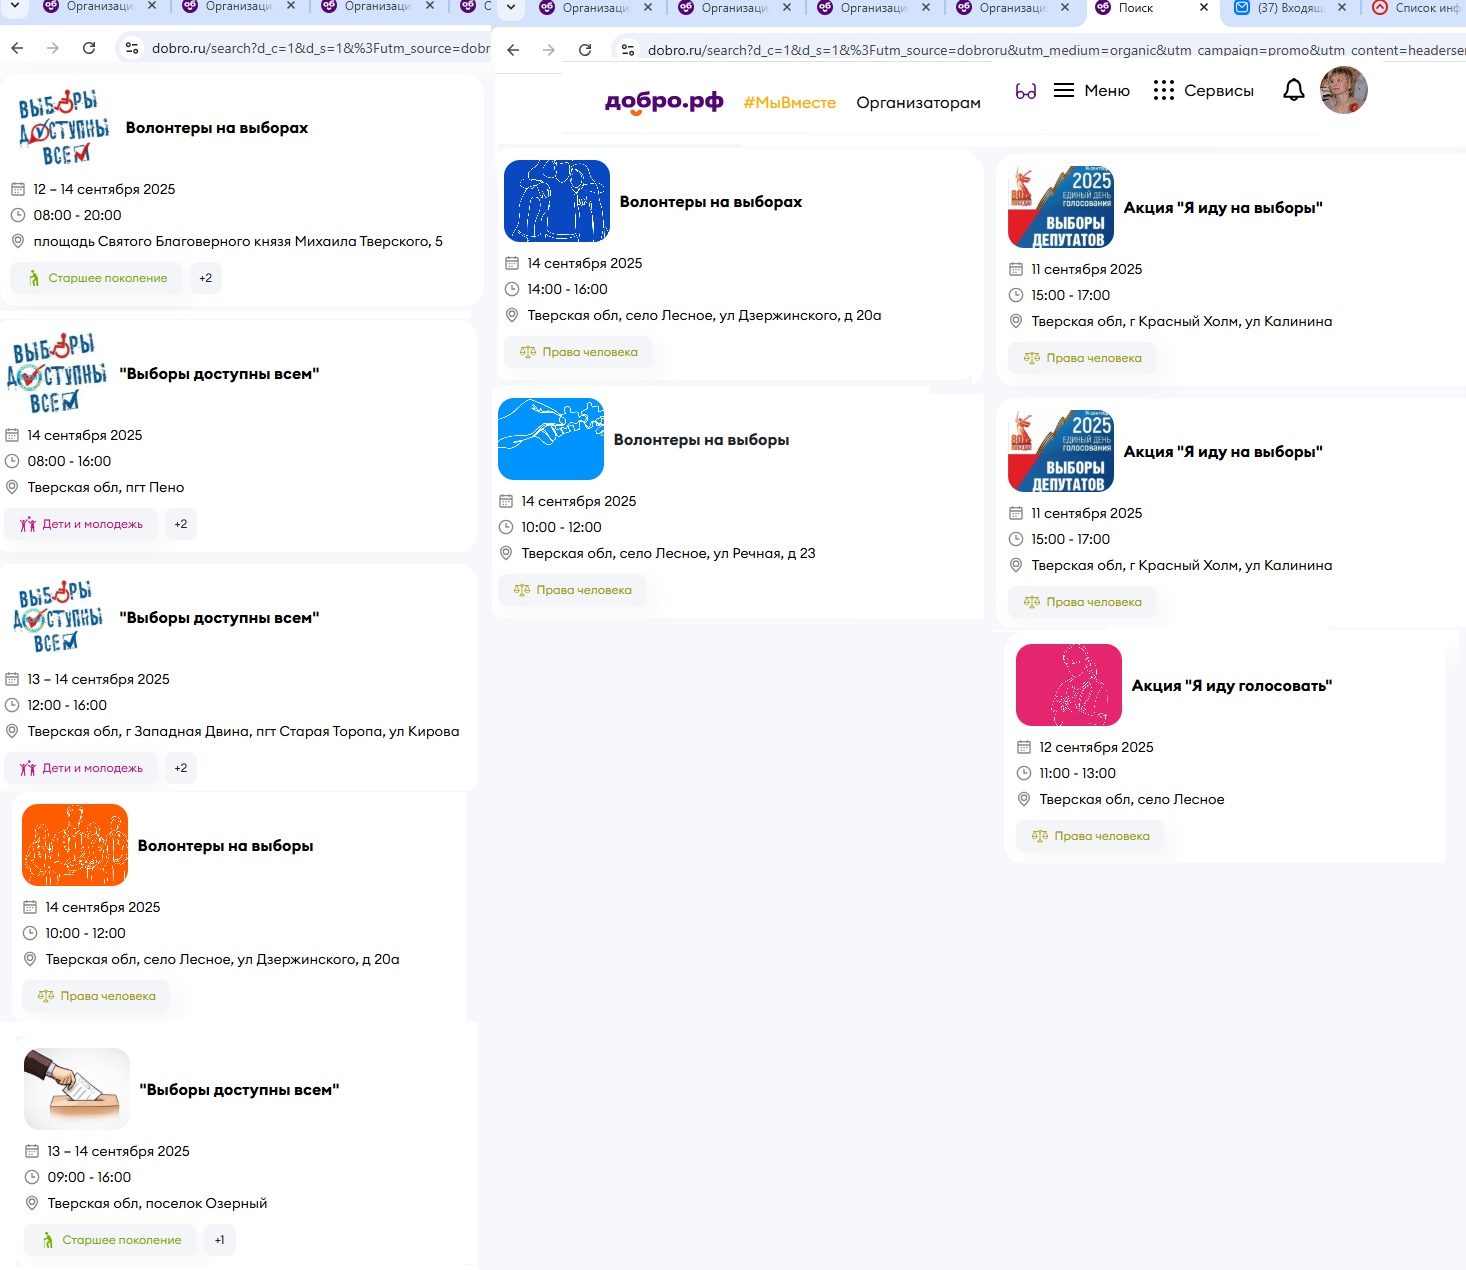This screenshot has width=1466, height=1270.
Task: Click time text 12:00 - 16:00
Action: 67,705
